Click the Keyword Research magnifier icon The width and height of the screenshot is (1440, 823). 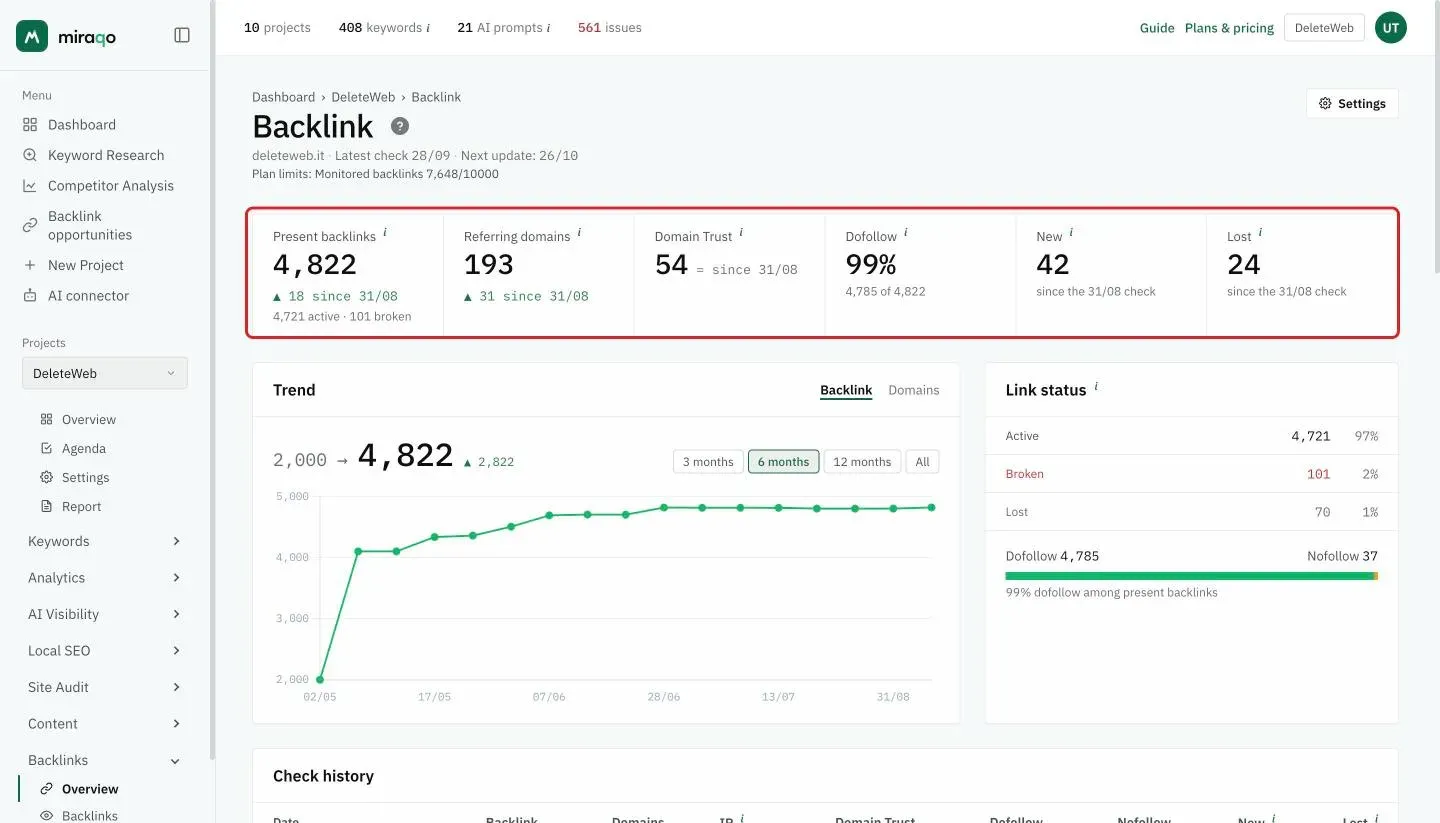(x=30, y=155)
